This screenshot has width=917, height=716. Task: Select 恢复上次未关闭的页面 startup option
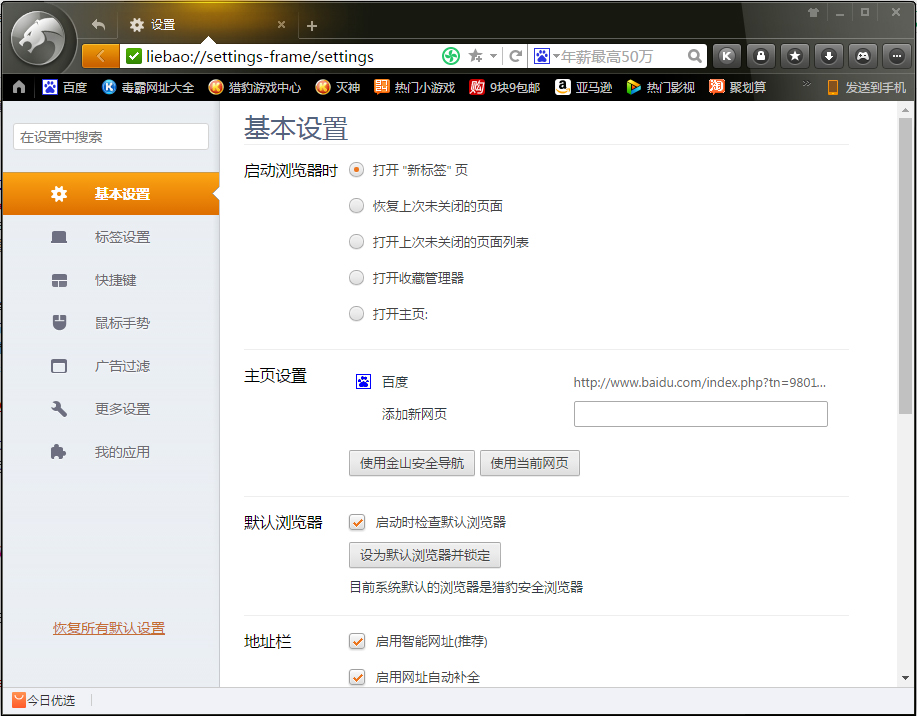(356, 205)
